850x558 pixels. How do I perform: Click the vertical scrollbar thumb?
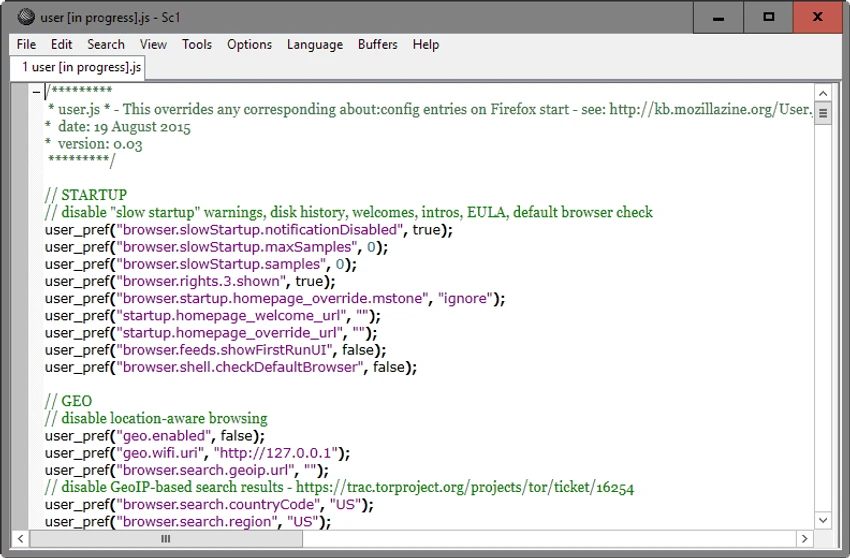tap(823, 113)
